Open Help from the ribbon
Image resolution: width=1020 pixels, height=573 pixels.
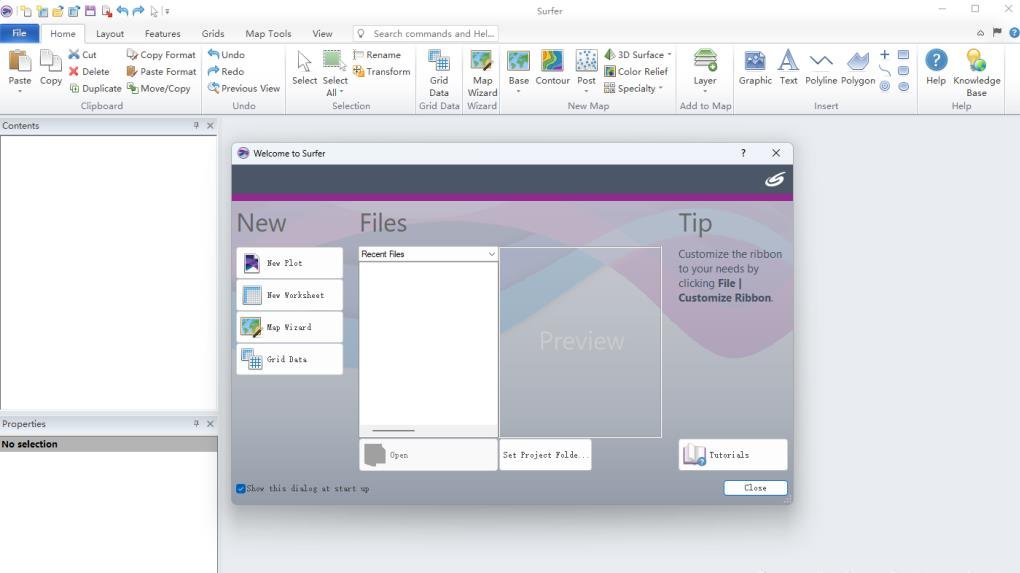935,68
